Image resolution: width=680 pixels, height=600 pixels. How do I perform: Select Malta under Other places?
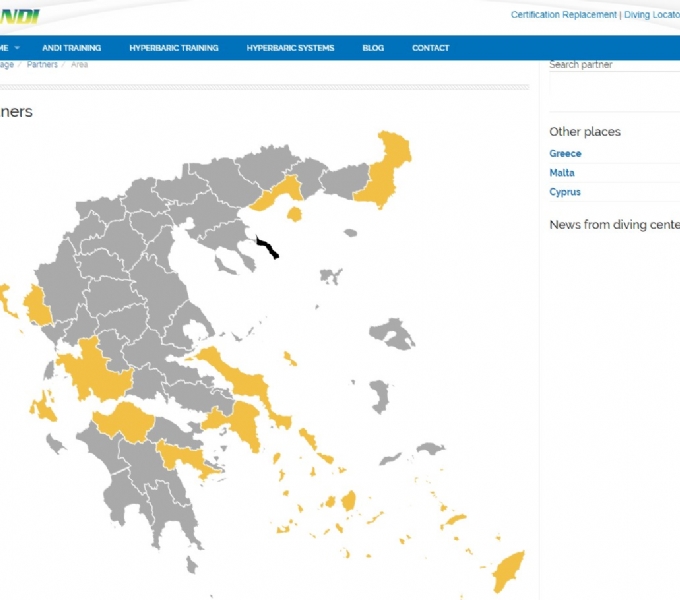coord(562,173)
